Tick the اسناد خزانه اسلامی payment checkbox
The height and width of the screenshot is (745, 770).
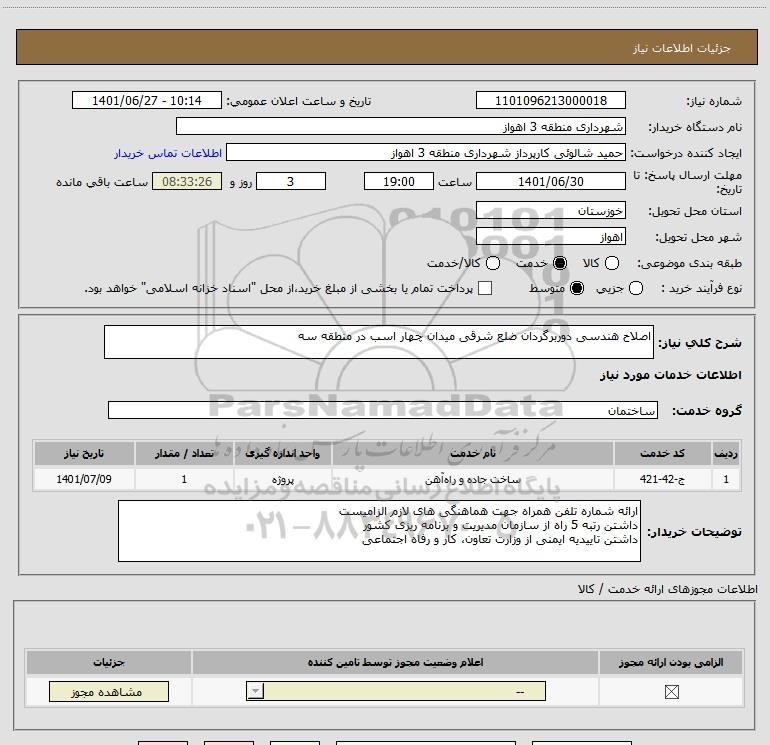(485, 288)
